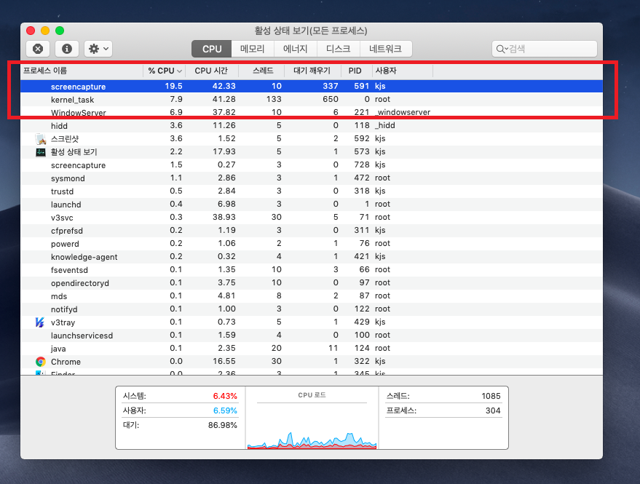Click the Chrome icon in the process list

(x=40, y=361)
